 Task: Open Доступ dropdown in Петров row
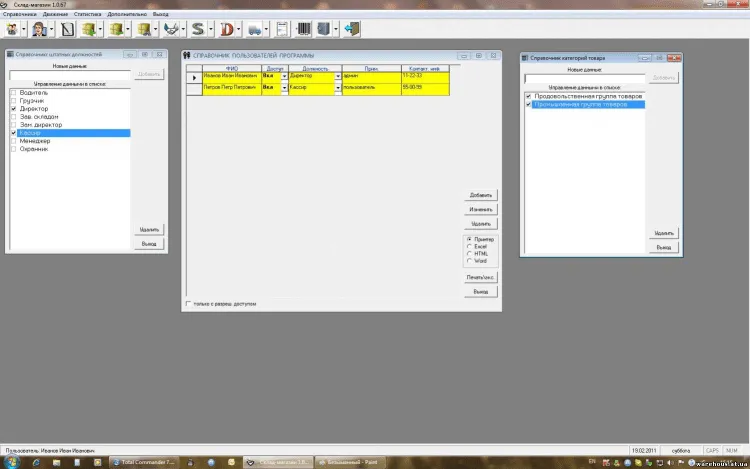pos(284,88)
